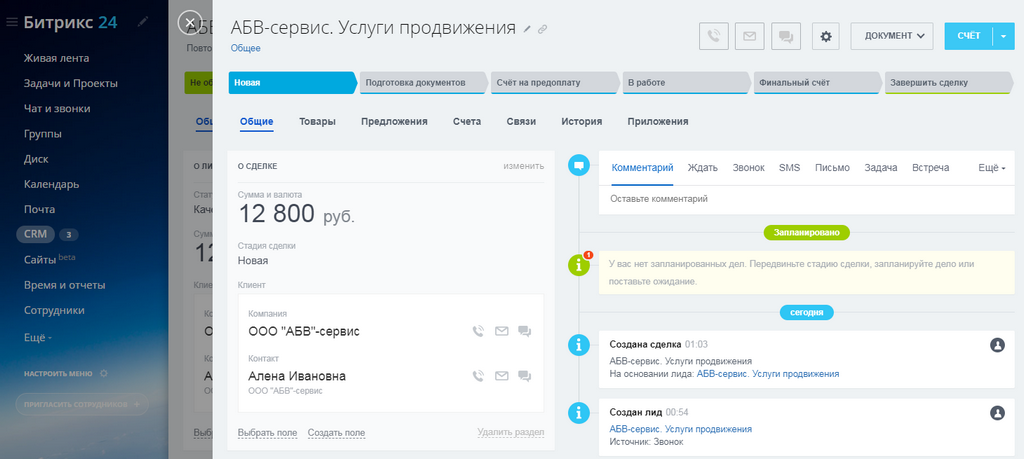Click info icon beside Создан лид
The image size is (1024, 459).
tap(579, 413)
